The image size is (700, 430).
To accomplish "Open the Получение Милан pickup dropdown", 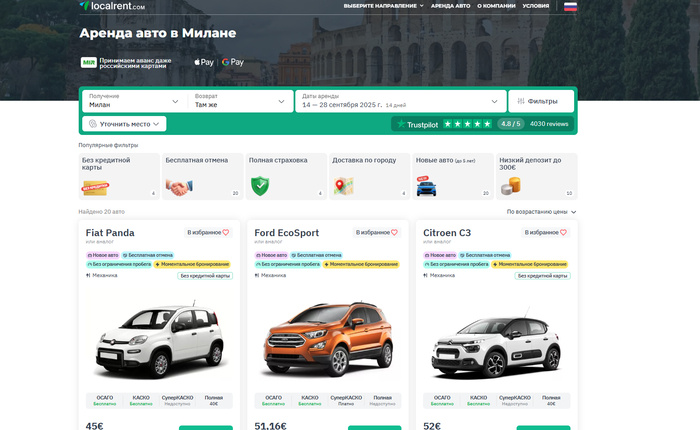I will click(x=134, y=101).
